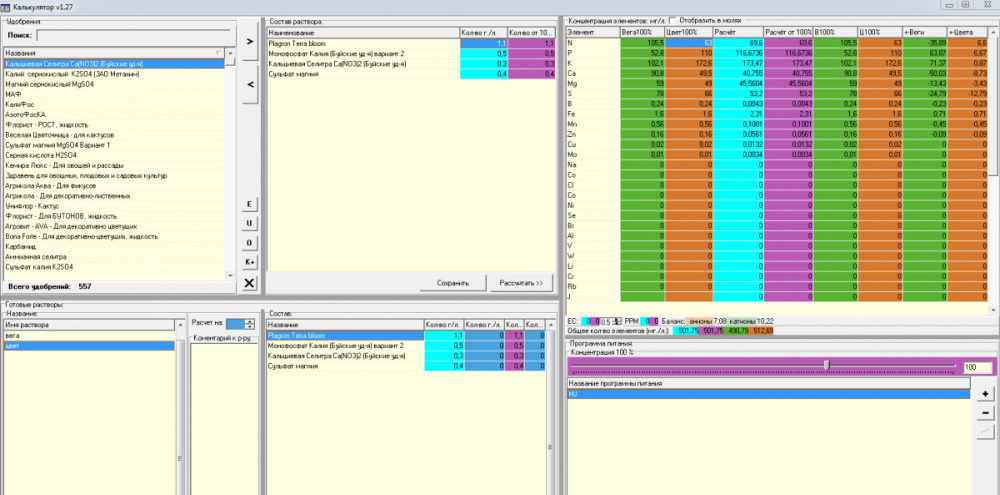Increment the 'Расчет на' spinner value
The width and height of the screenshot is (1000, 495).
click(x=249, y=321)
